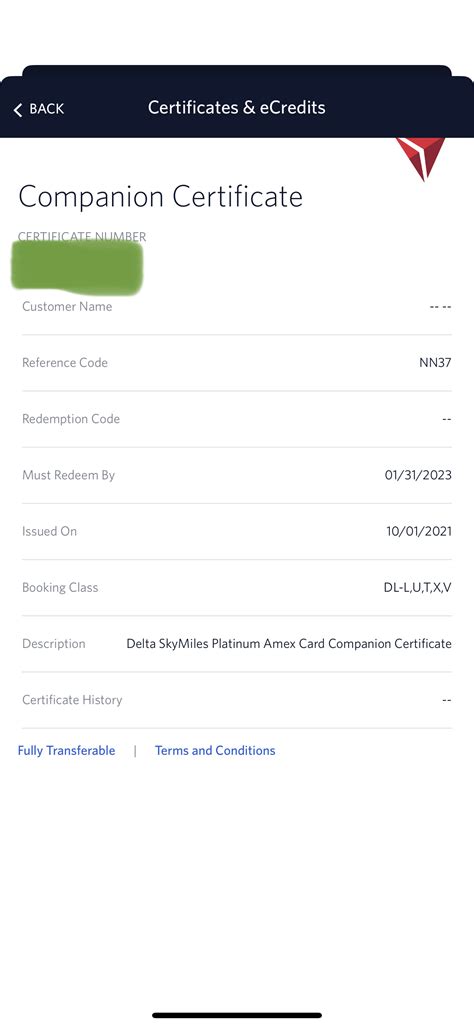The height and width of the screenshot is (1027, 474).
Task: Tap the Certificate History row
Action: [x=237, y=700]
